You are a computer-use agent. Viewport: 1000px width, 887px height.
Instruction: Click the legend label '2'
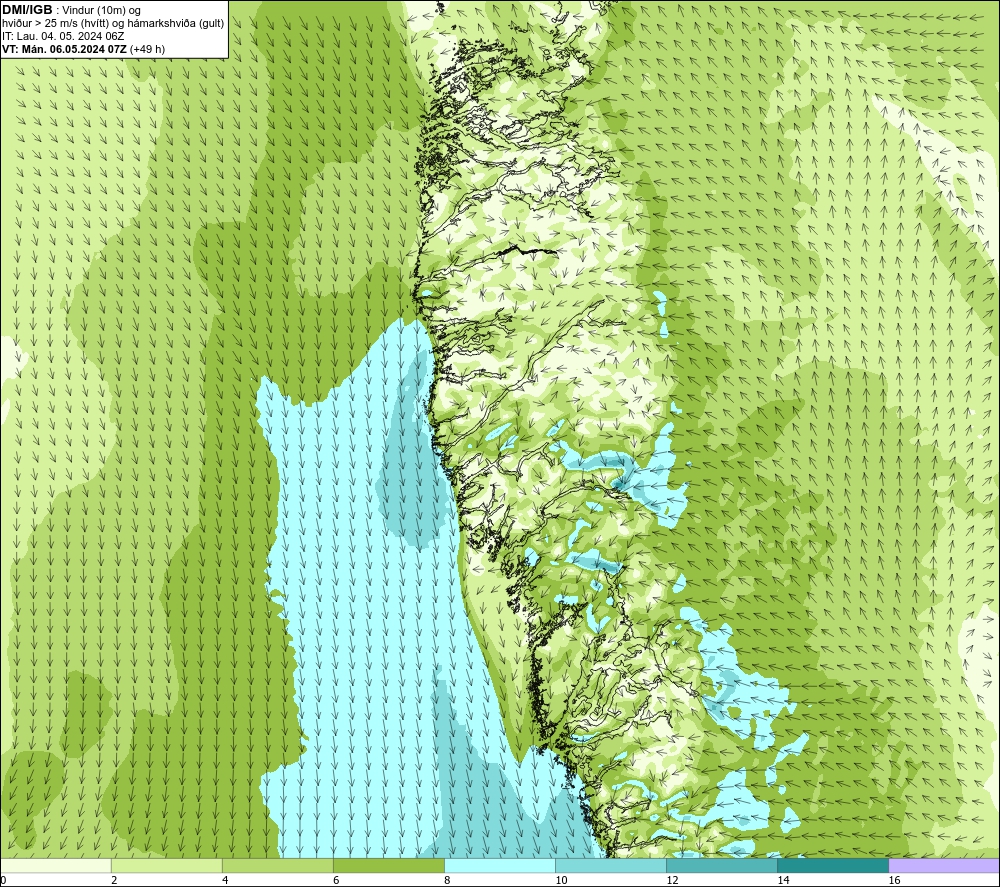tap(114, 880)
